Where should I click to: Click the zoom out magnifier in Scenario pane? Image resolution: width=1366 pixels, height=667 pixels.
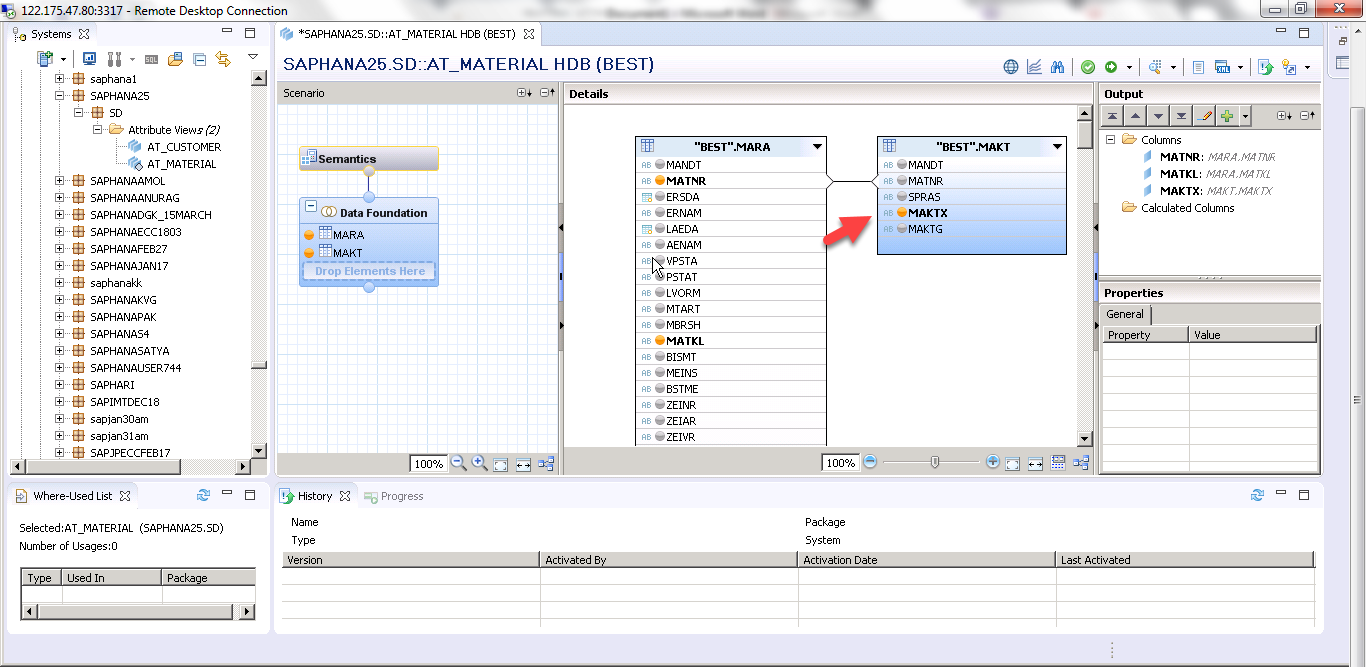pos(458,463)
